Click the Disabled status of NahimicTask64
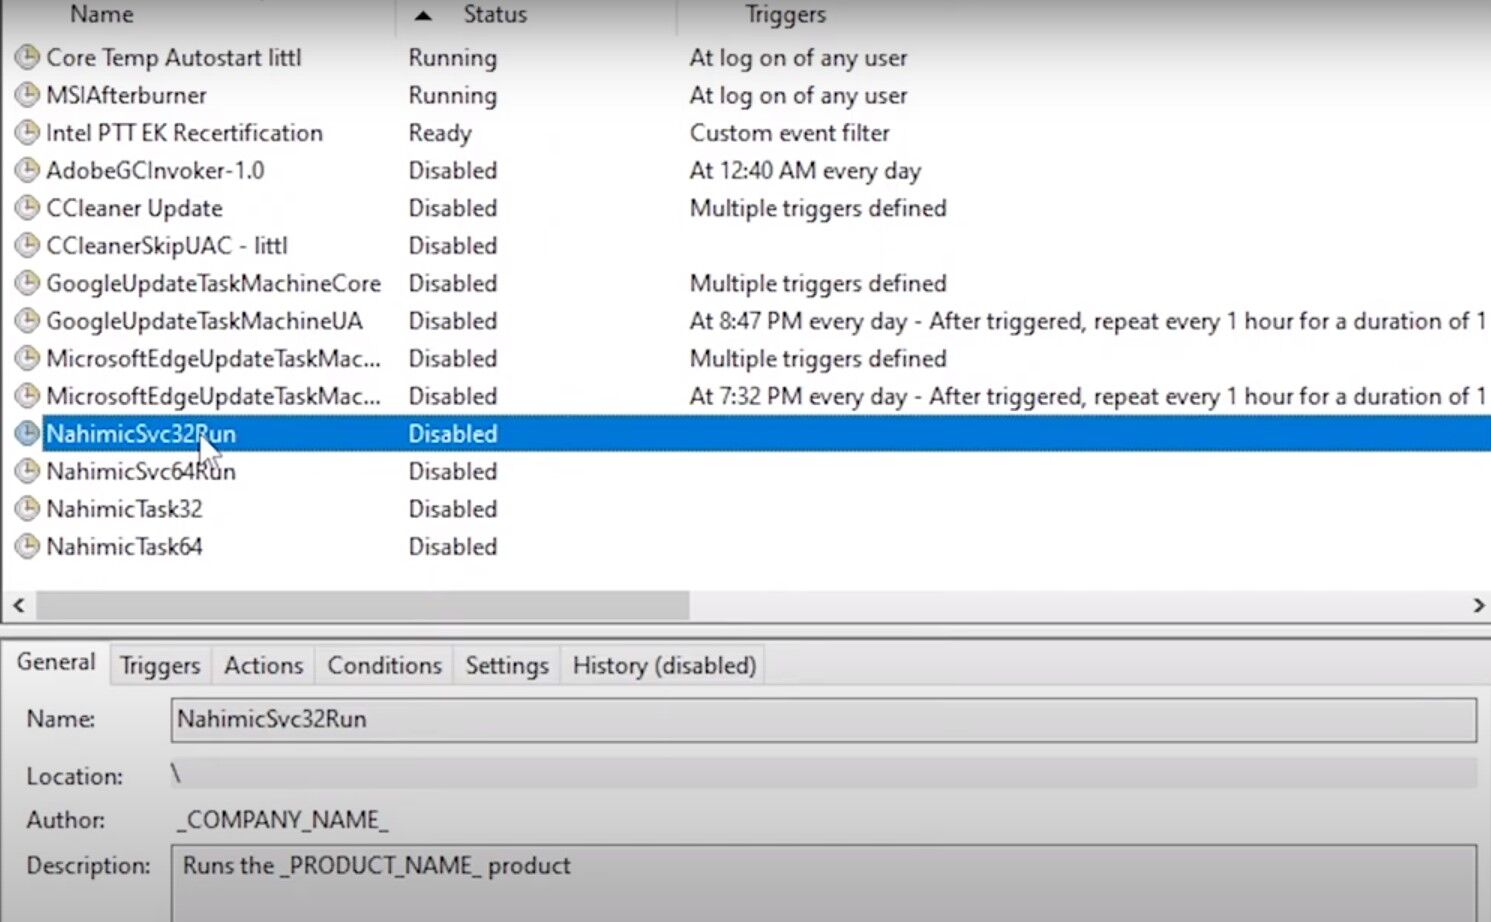The image size is (1491, 922). pos(453,547)
